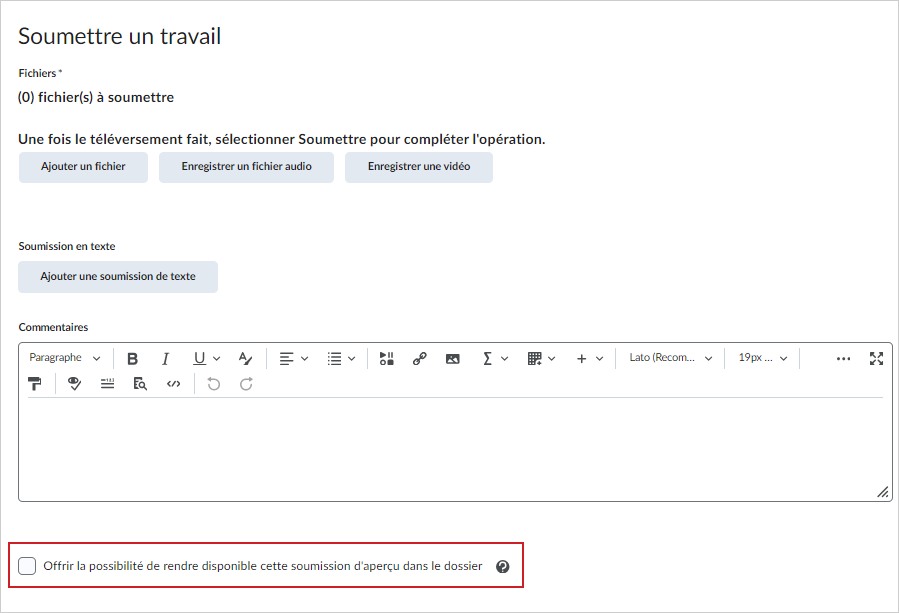This screenshot has width=899, height=613.
Task: Open the Lato font family dropdown
Action: [x=670, y=358]
